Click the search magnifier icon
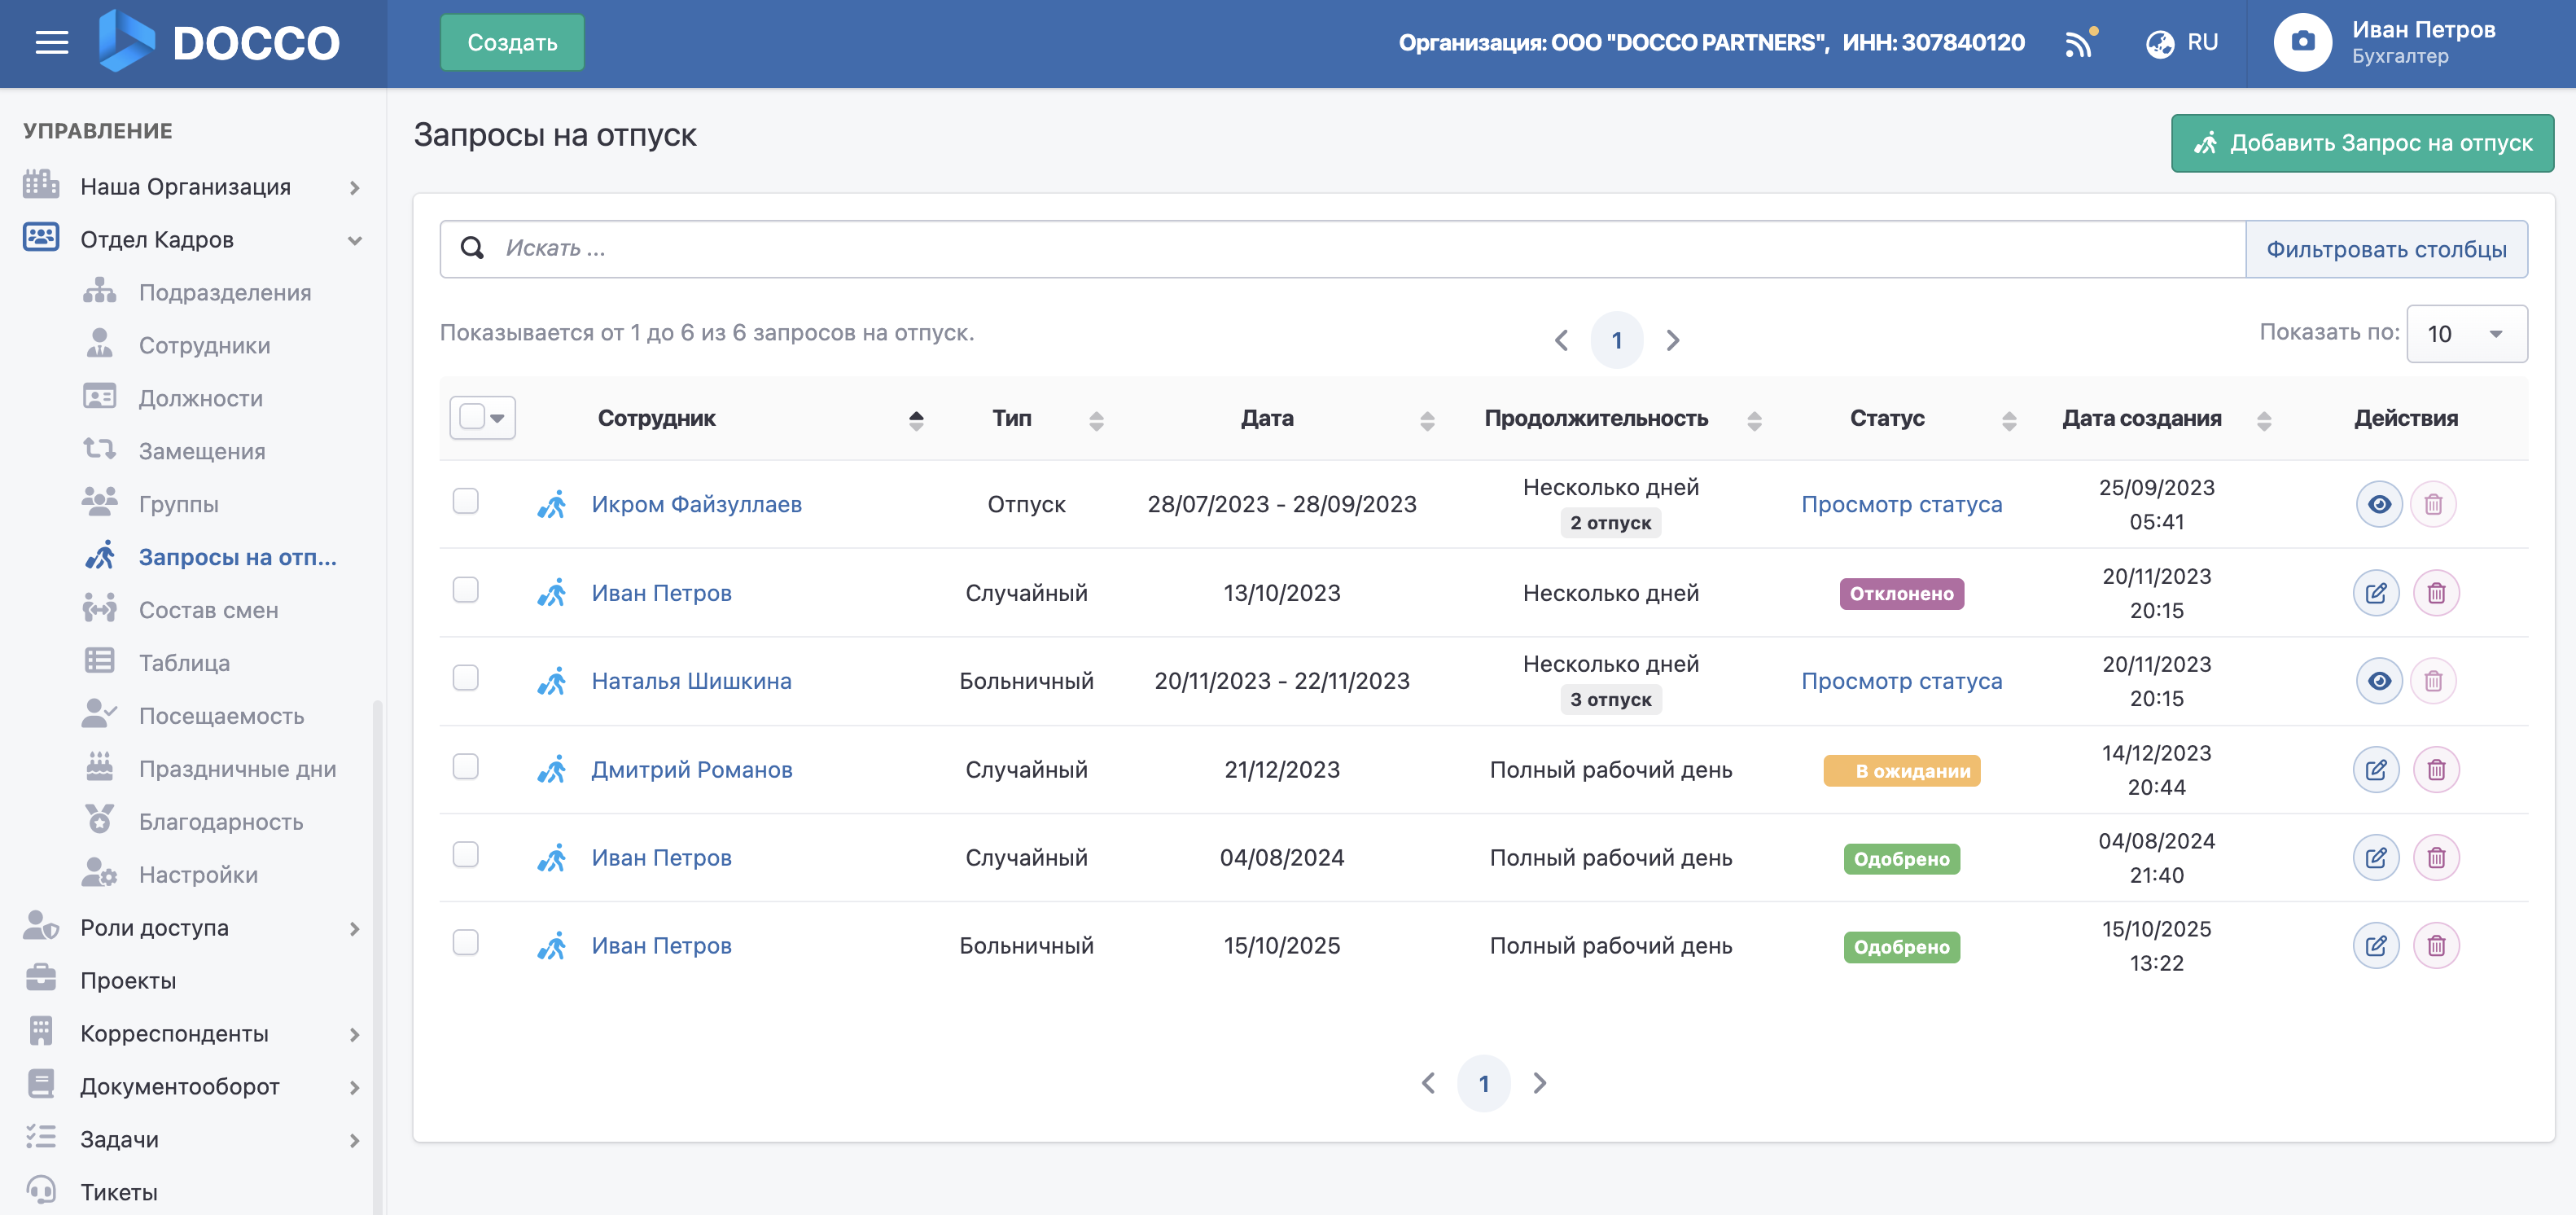The width and height of the screenshot is (2576, 1215). pyautogui.click(x=472, y=248)
